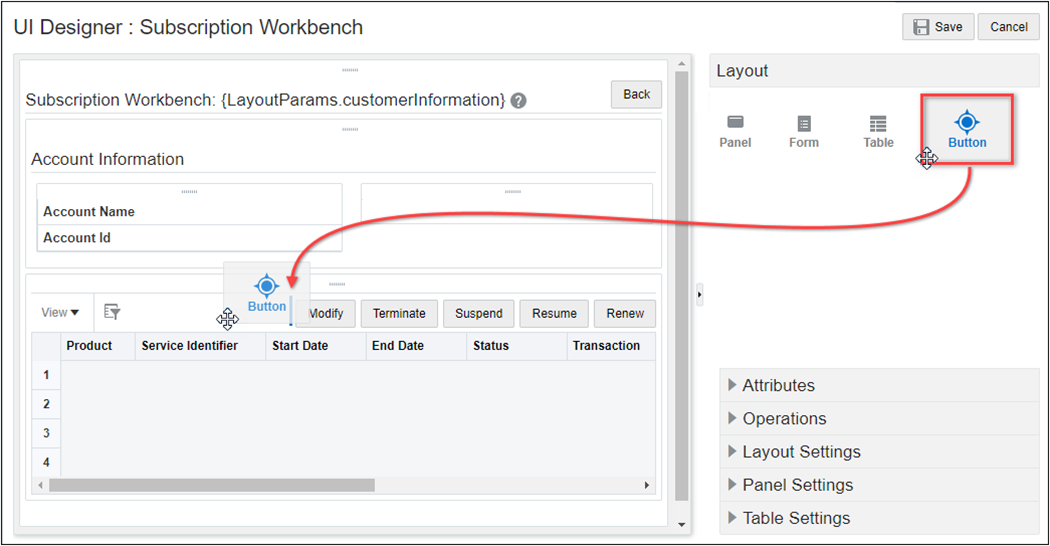This screenshot has width=1050, height=546.
Task: Click the End Date column header
Action: pyautogui.click(x=416, y=346)
